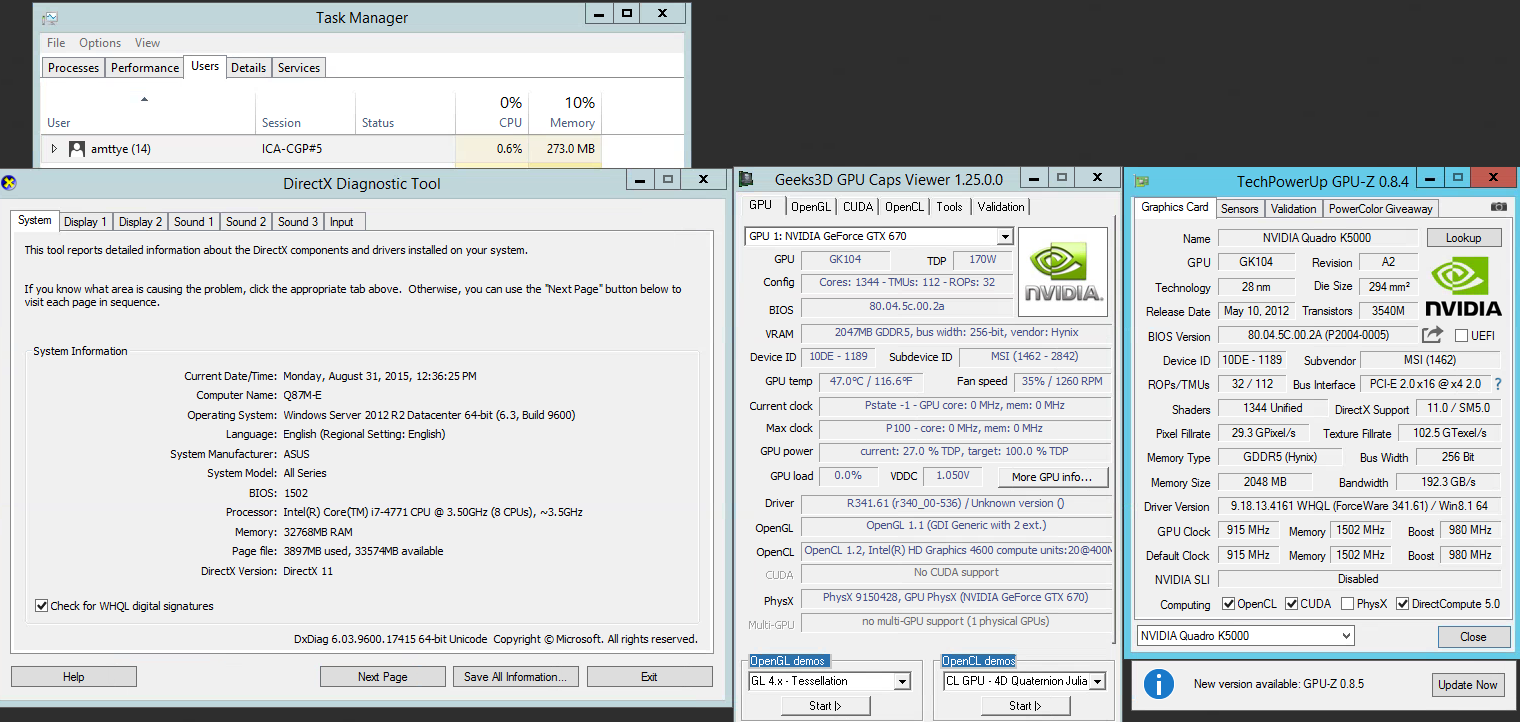Open the Sound 2 tab
The width and height of the screenshot is (1520, 722).
coord(245,222)
